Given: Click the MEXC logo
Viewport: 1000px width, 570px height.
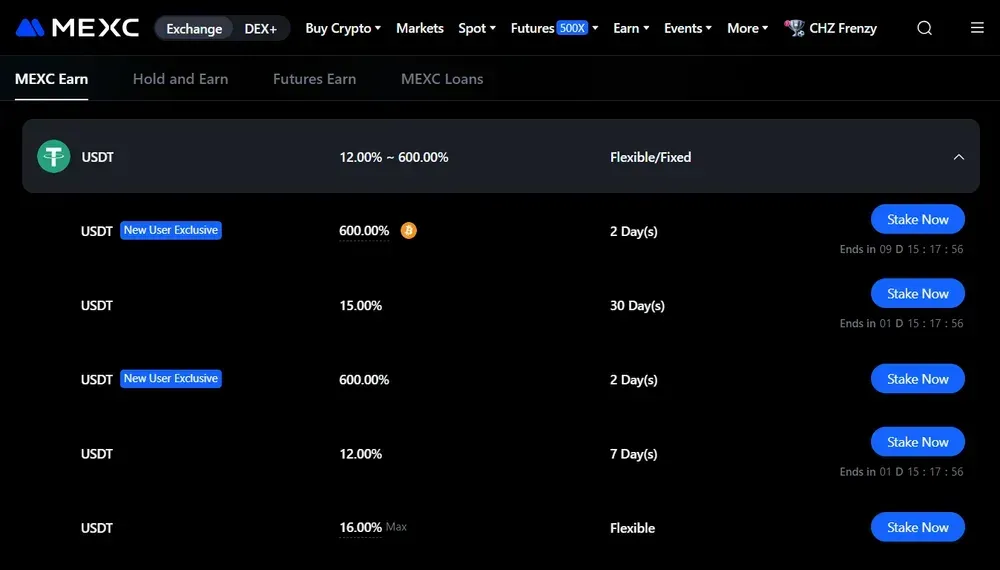Looking at the screenshot, I should [77, 28].
